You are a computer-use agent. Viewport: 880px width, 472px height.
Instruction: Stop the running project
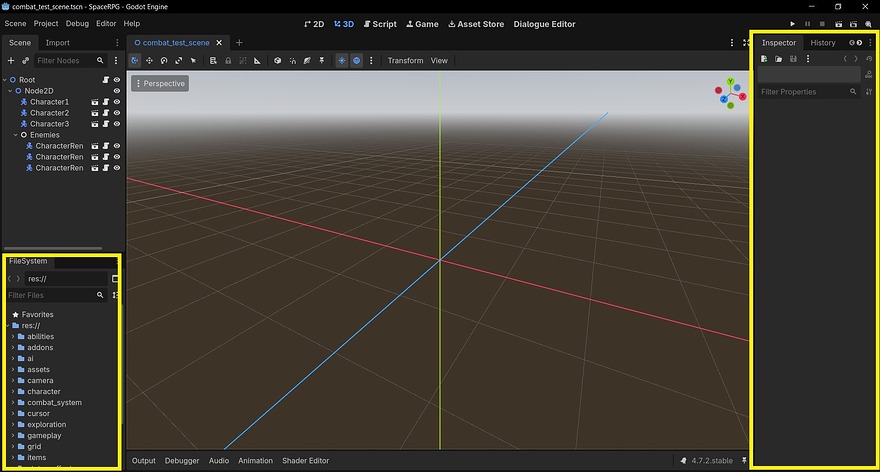point(822,24)
